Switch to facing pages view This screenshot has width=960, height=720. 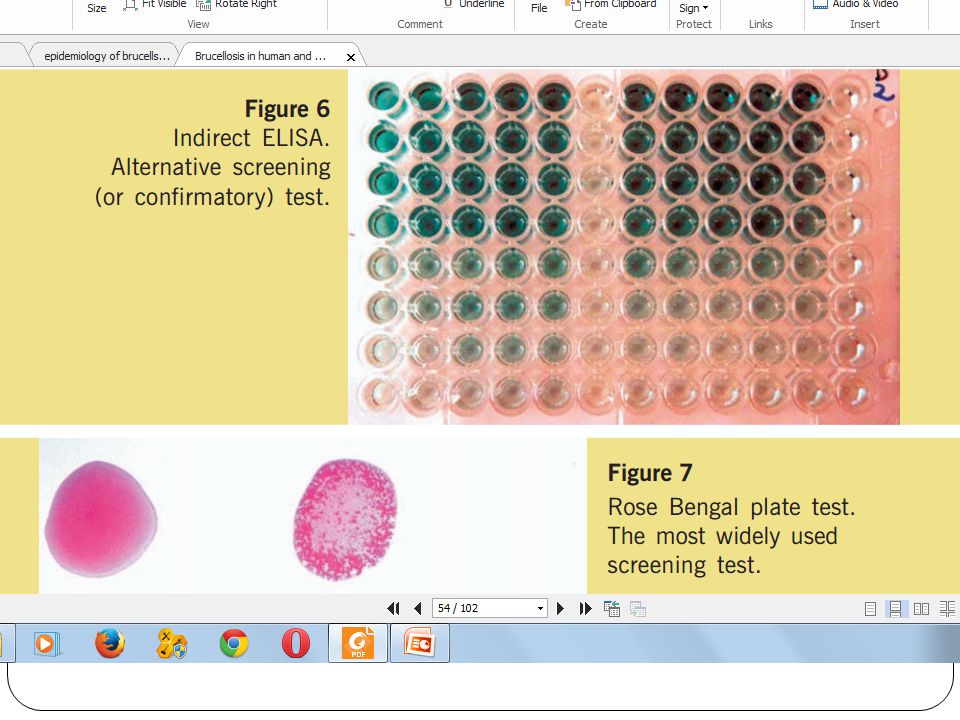[921, 609]
